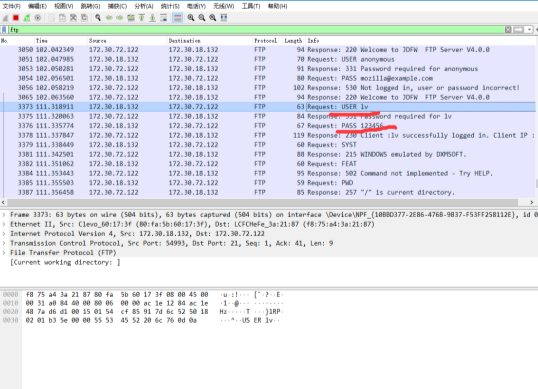The height and width of the screenshot is (389, 538).
Task: Expand Internet Protocol Version 4 row
Action: [4, 234]
